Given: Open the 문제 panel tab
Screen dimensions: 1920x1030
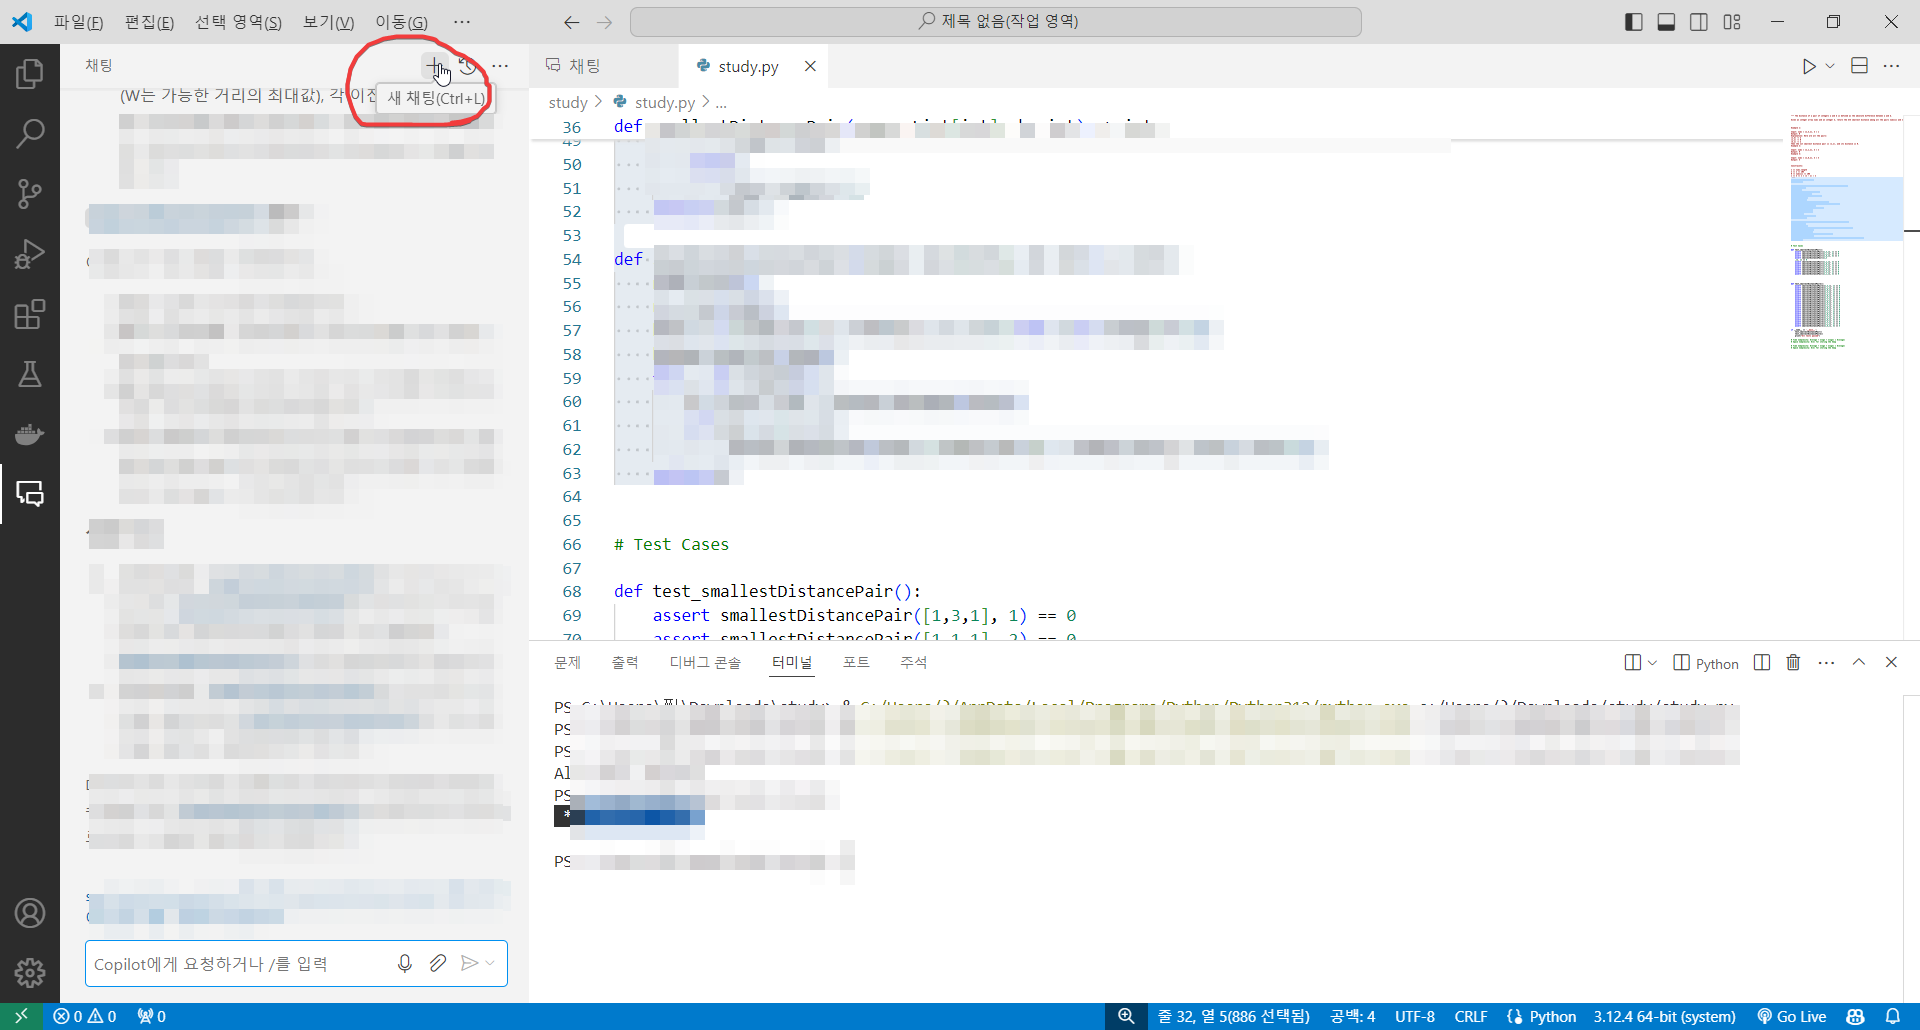Looking at the screenshot, I should pyautogui.click(x=567, y=662).
